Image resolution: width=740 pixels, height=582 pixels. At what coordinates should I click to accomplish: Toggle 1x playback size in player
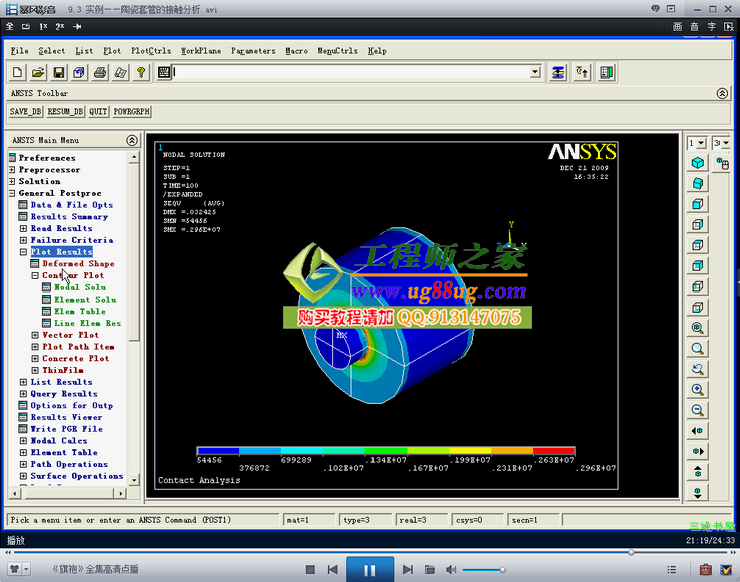tap(43, 26)
